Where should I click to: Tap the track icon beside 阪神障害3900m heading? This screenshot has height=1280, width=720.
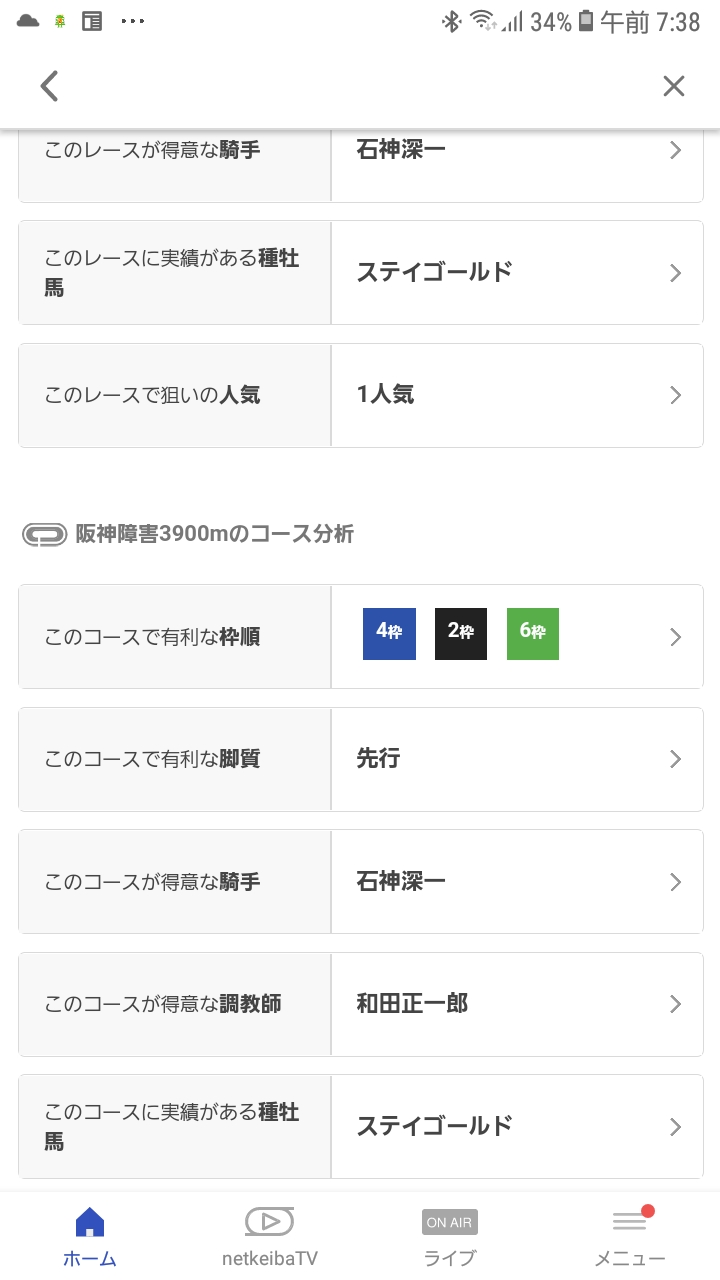[45, 534]
